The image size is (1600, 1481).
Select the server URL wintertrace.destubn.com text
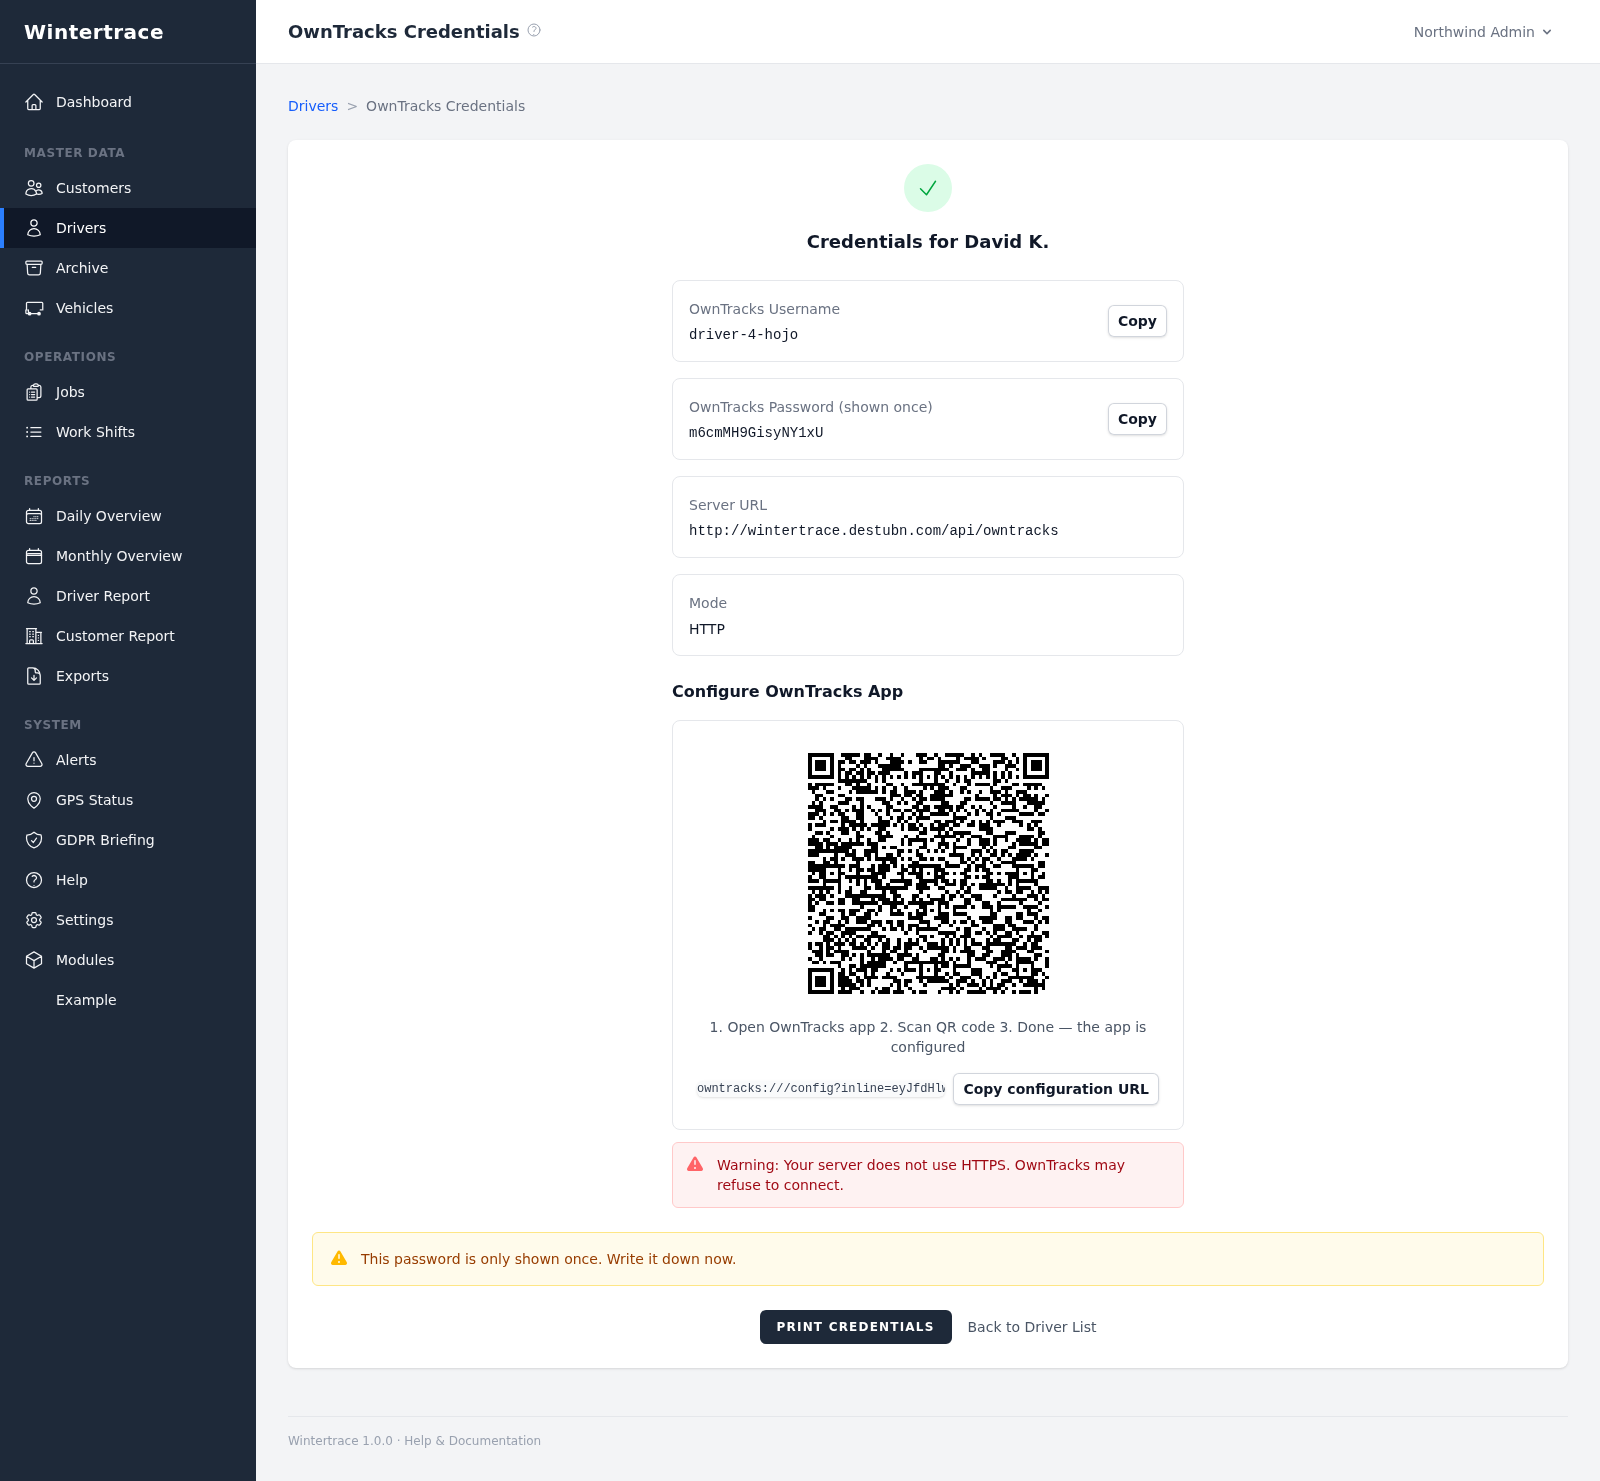click(873, 531)
